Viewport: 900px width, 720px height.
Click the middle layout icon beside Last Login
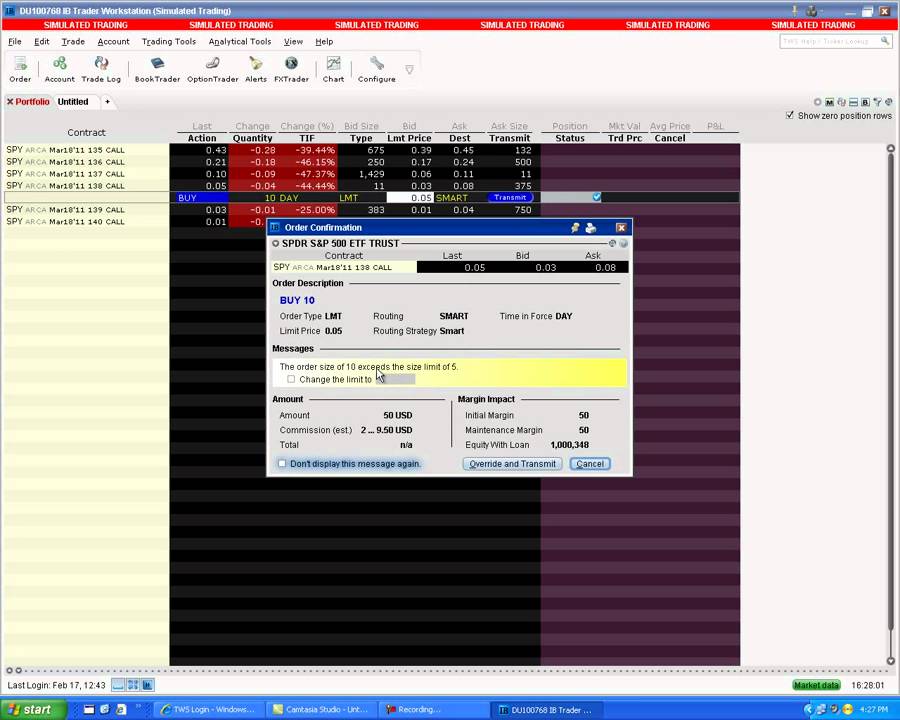(x=133, y=685)
